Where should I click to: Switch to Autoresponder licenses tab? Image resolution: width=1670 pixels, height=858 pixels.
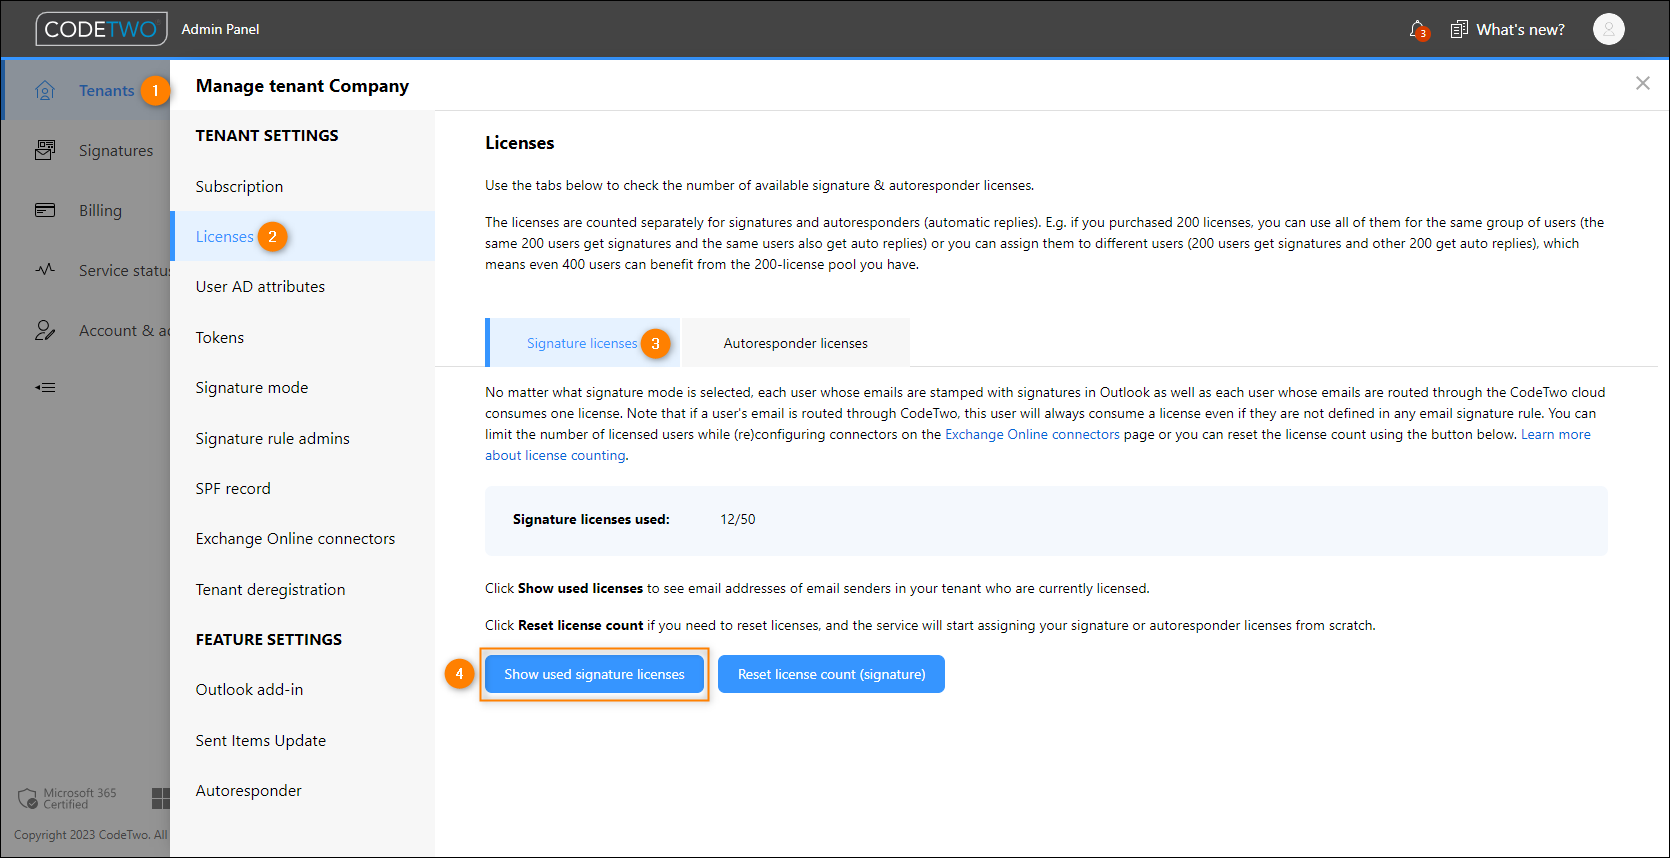(796, 343)
